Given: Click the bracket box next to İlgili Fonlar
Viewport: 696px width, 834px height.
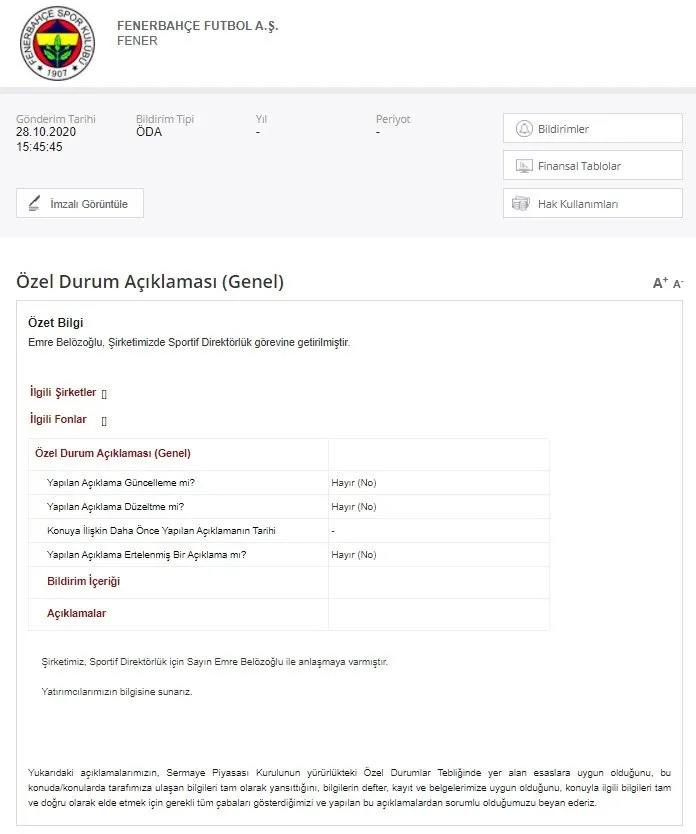Looking at the screenshot, I should (x=104, y=420).
